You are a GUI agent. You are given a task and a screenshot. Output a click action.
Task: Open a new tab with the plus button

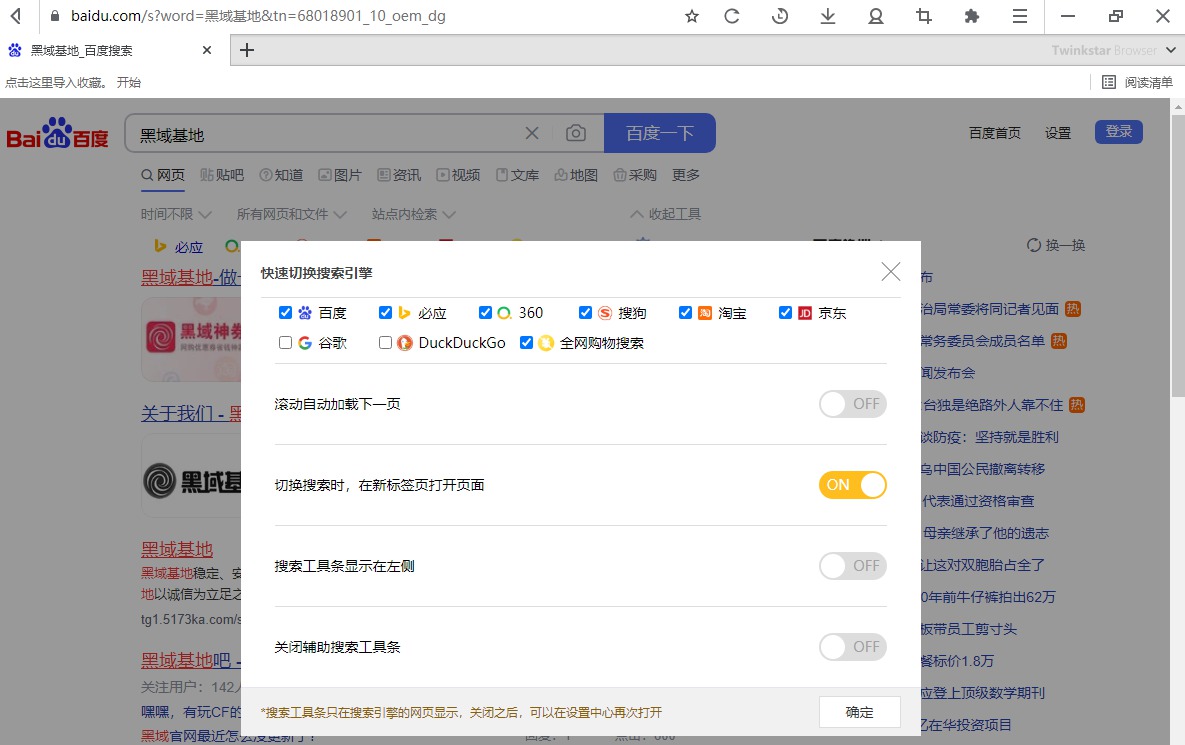246,50
